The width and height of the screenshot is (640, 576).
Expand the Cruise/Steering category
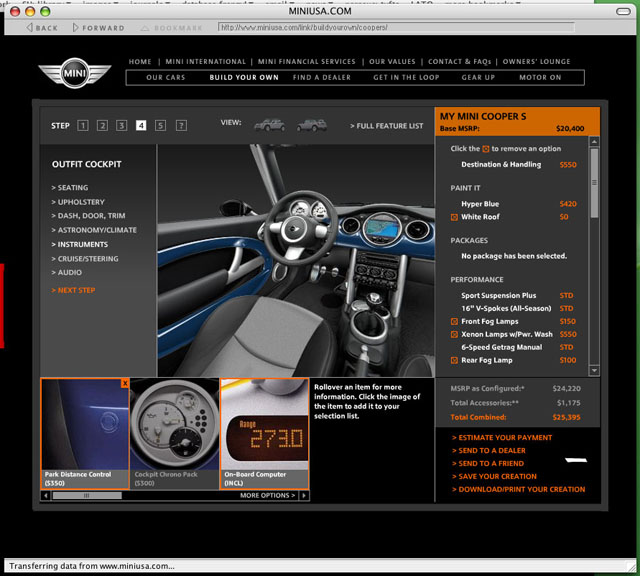(85, 258)
